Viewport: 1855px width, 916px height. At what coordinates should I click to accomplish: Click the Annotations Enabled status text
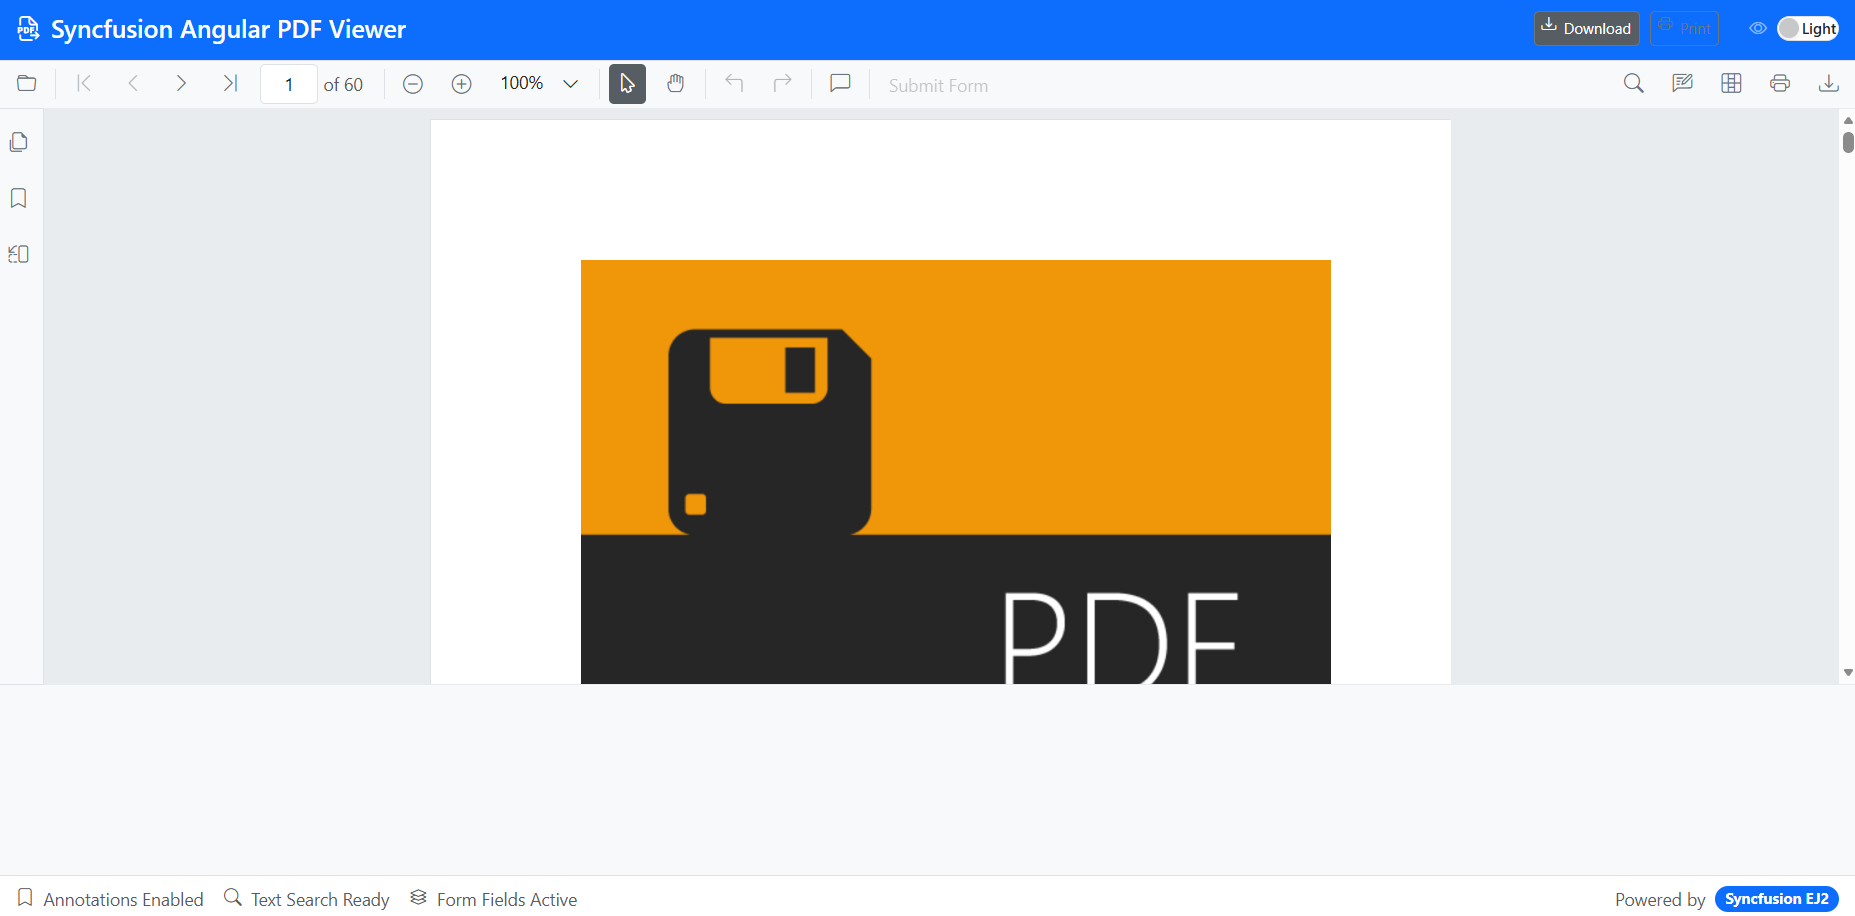[124, 900]
